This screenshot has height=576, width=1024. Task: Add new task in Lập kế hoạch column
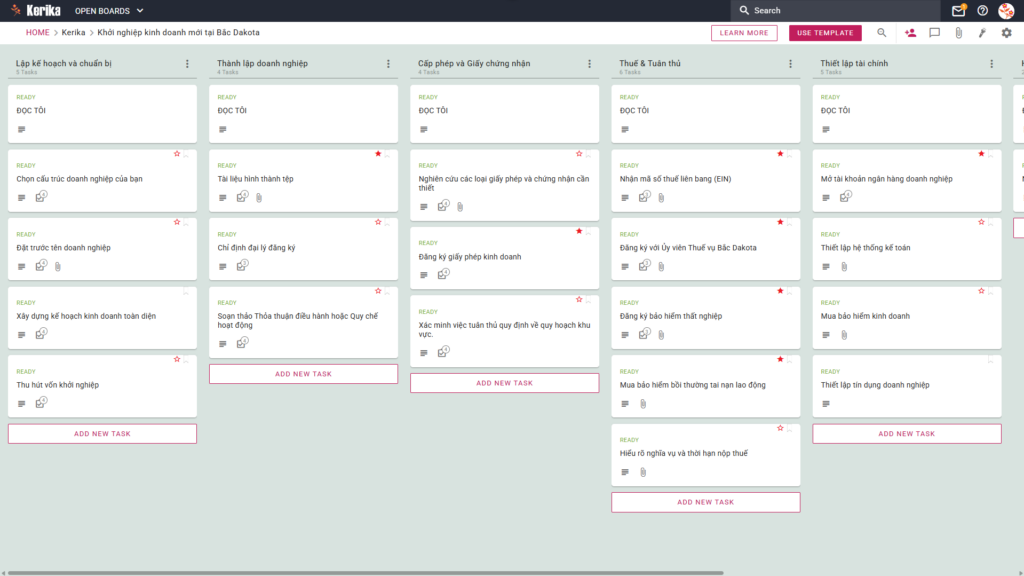tap(103, 434)
